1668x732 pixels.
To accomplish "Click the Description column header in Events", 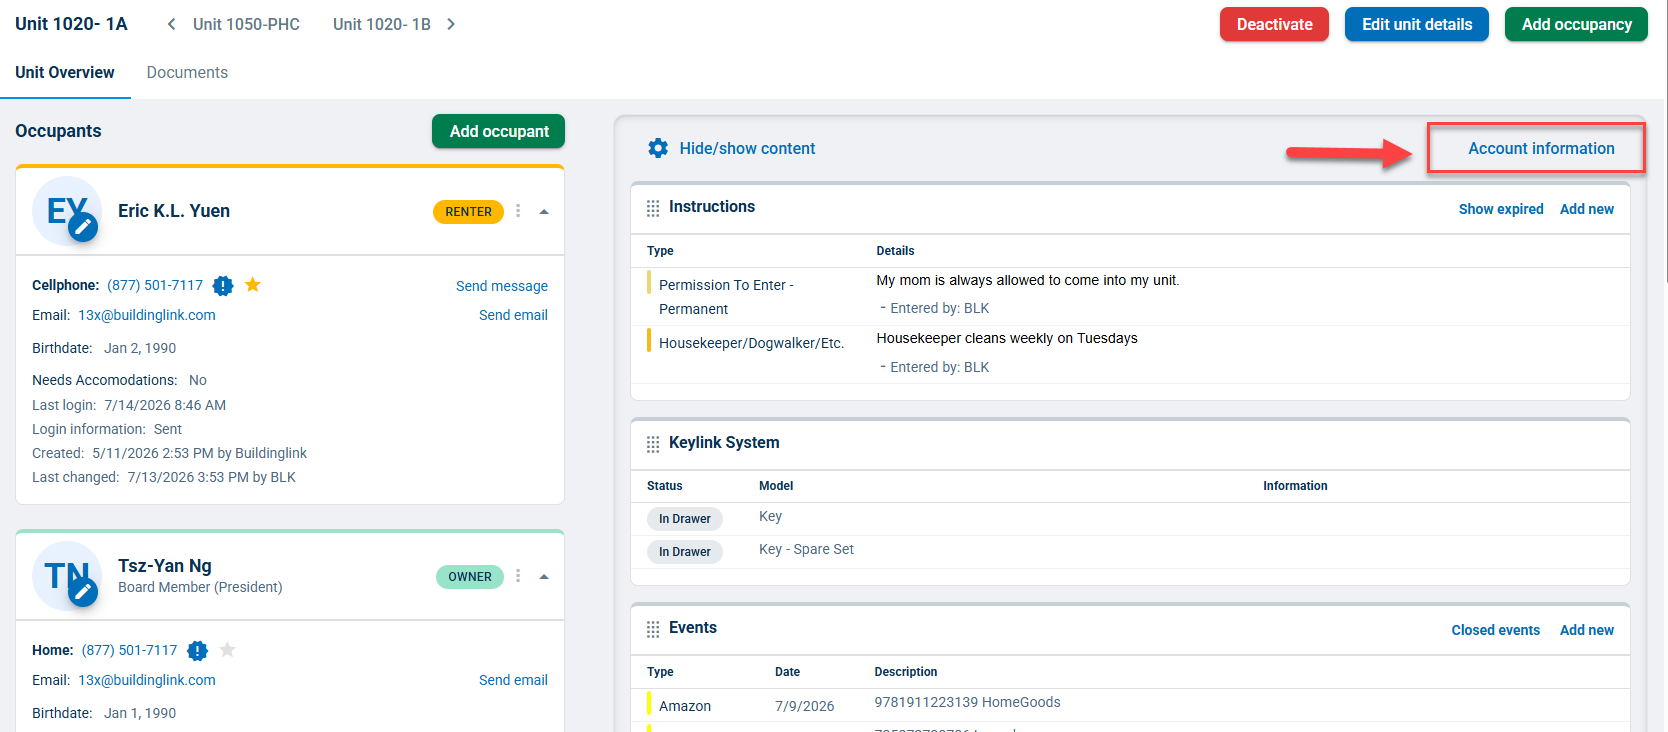I will pos(906,672).
